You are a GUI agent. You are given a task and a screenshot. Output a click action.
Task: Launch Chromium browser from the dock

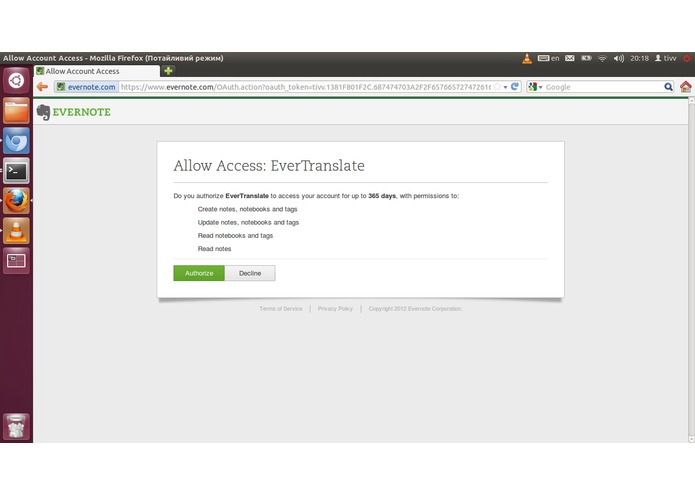(x=16, y=141)
